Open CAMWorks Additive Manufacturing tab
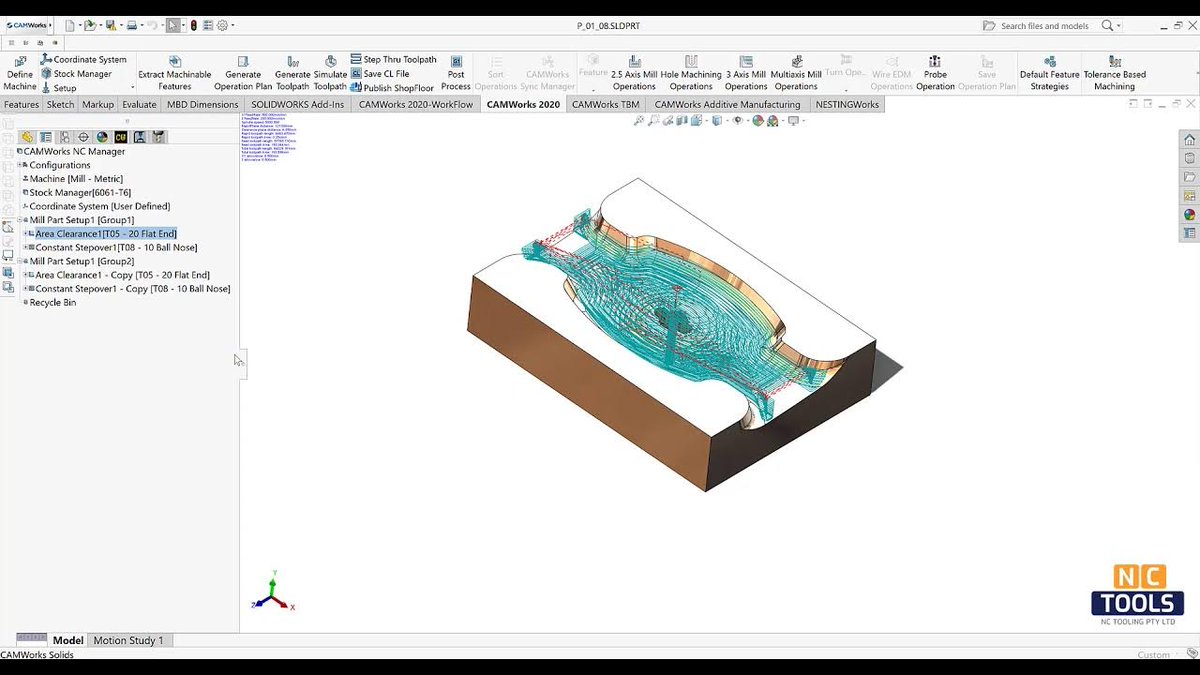The height and width of the screenshot is (675, 1200). [728, 104]
